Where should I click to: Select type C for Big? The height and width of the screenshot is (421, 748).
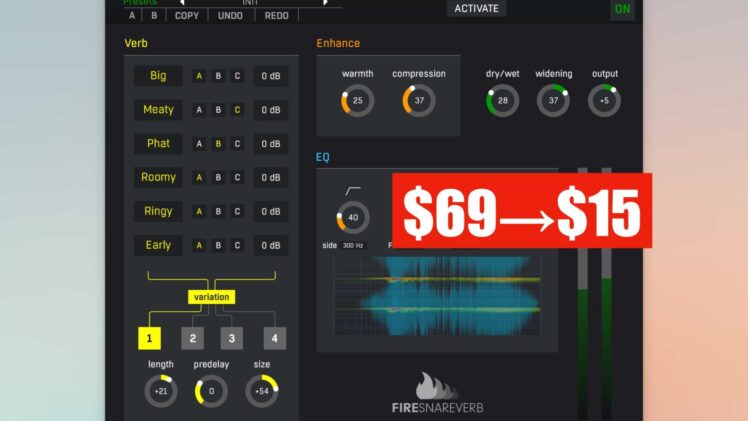pos(237,76)
